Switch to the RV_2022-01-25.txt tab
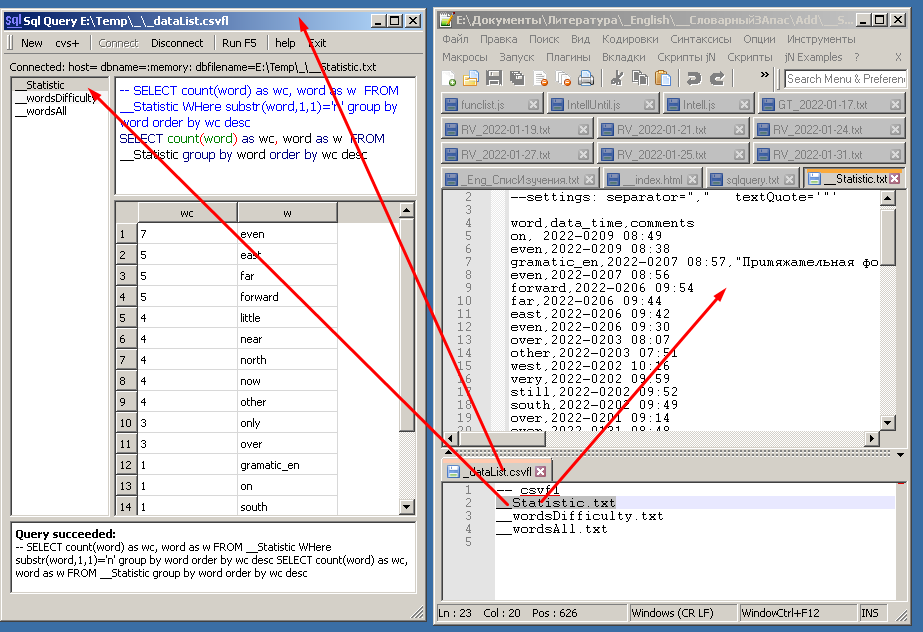This screenshot has height=632, width=923. point(672,154)
